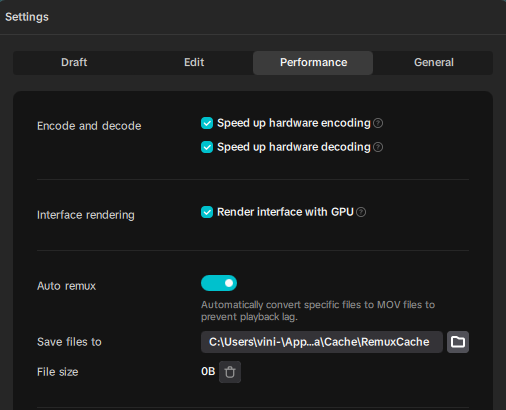This screenshot has width=506, height=410.
Task: Click the help icon next to Render interface with GPU
Action: click(x=361, y=212)
